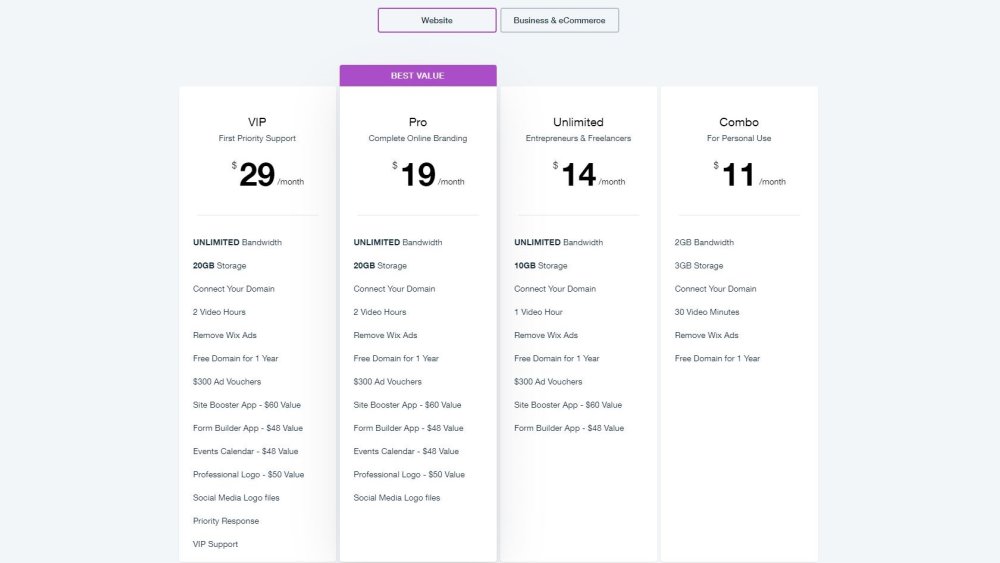The image size is (1000, 563).
Task: Select the Website plans tab
Action: click(437, 20)
